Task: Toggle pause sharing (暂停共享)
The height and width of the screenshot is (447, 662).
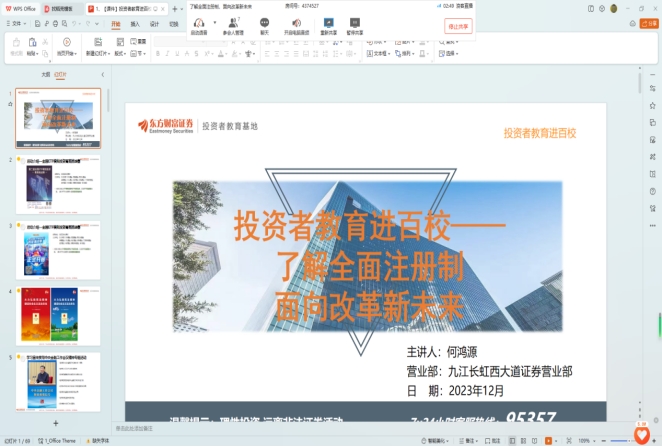Action: point(355,25)
